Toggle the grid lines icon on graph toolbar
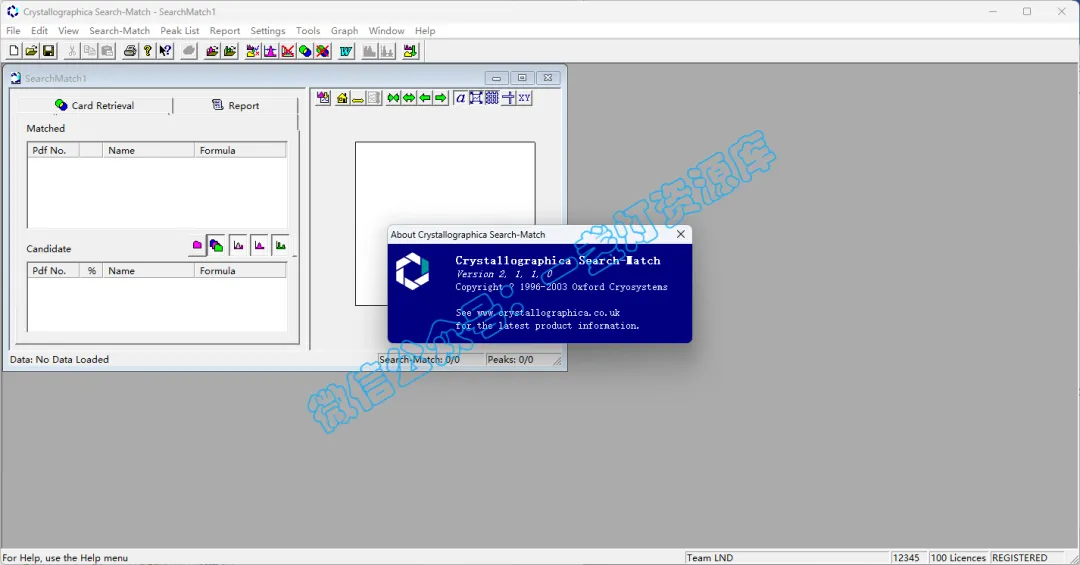The image size is (1080, 565). [492, 98]
